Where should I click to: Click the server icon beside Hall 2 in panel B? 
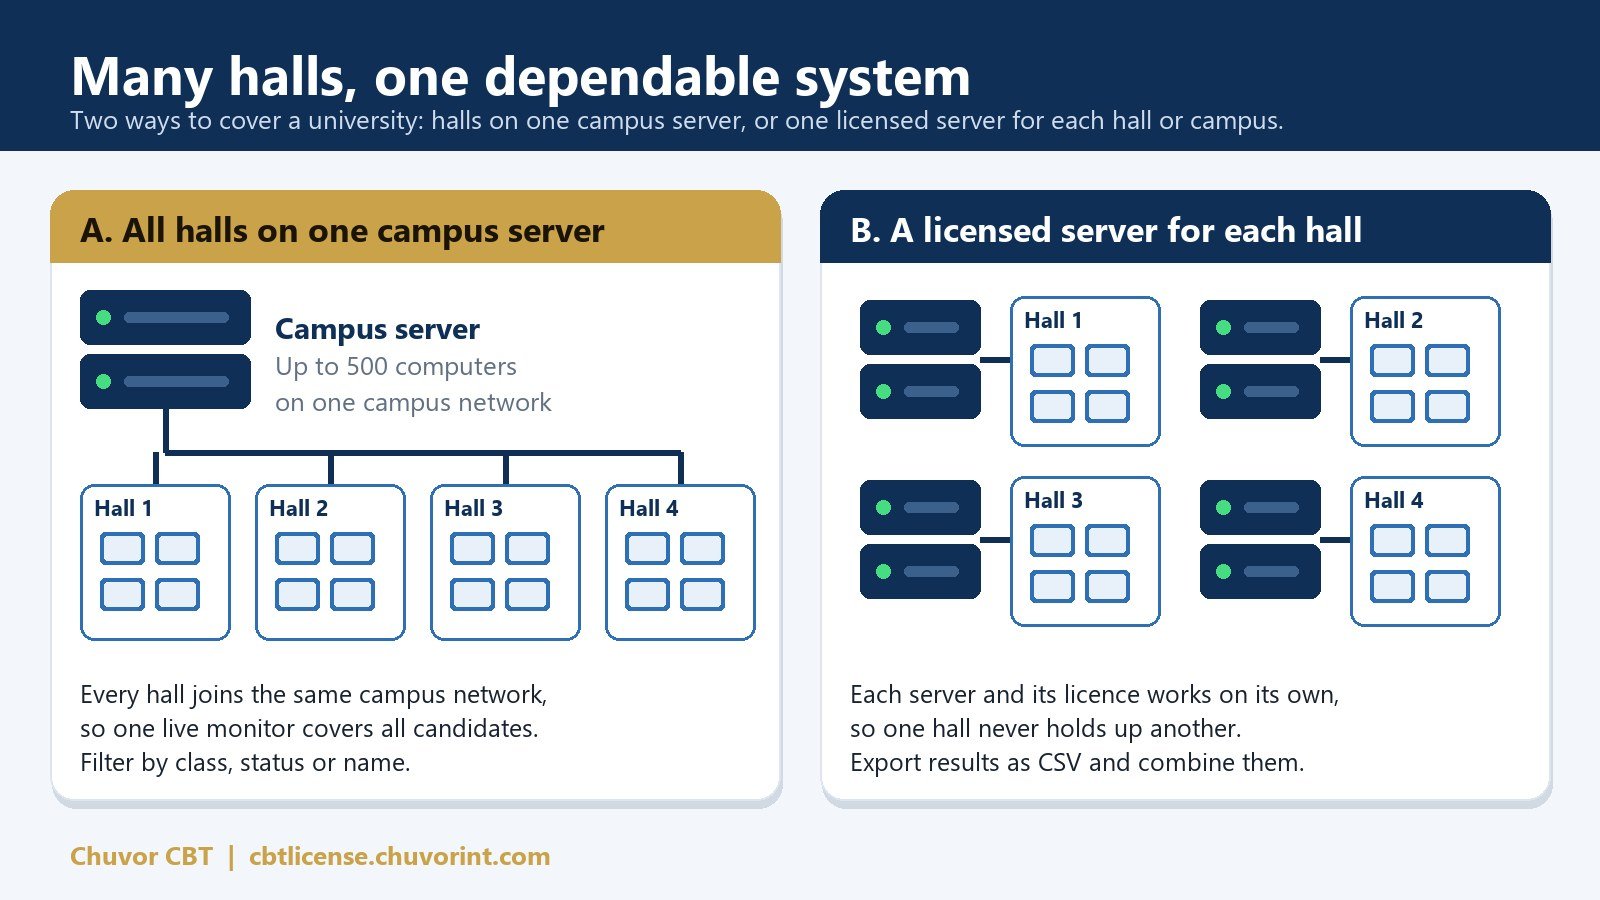[x=1260, y=359]
